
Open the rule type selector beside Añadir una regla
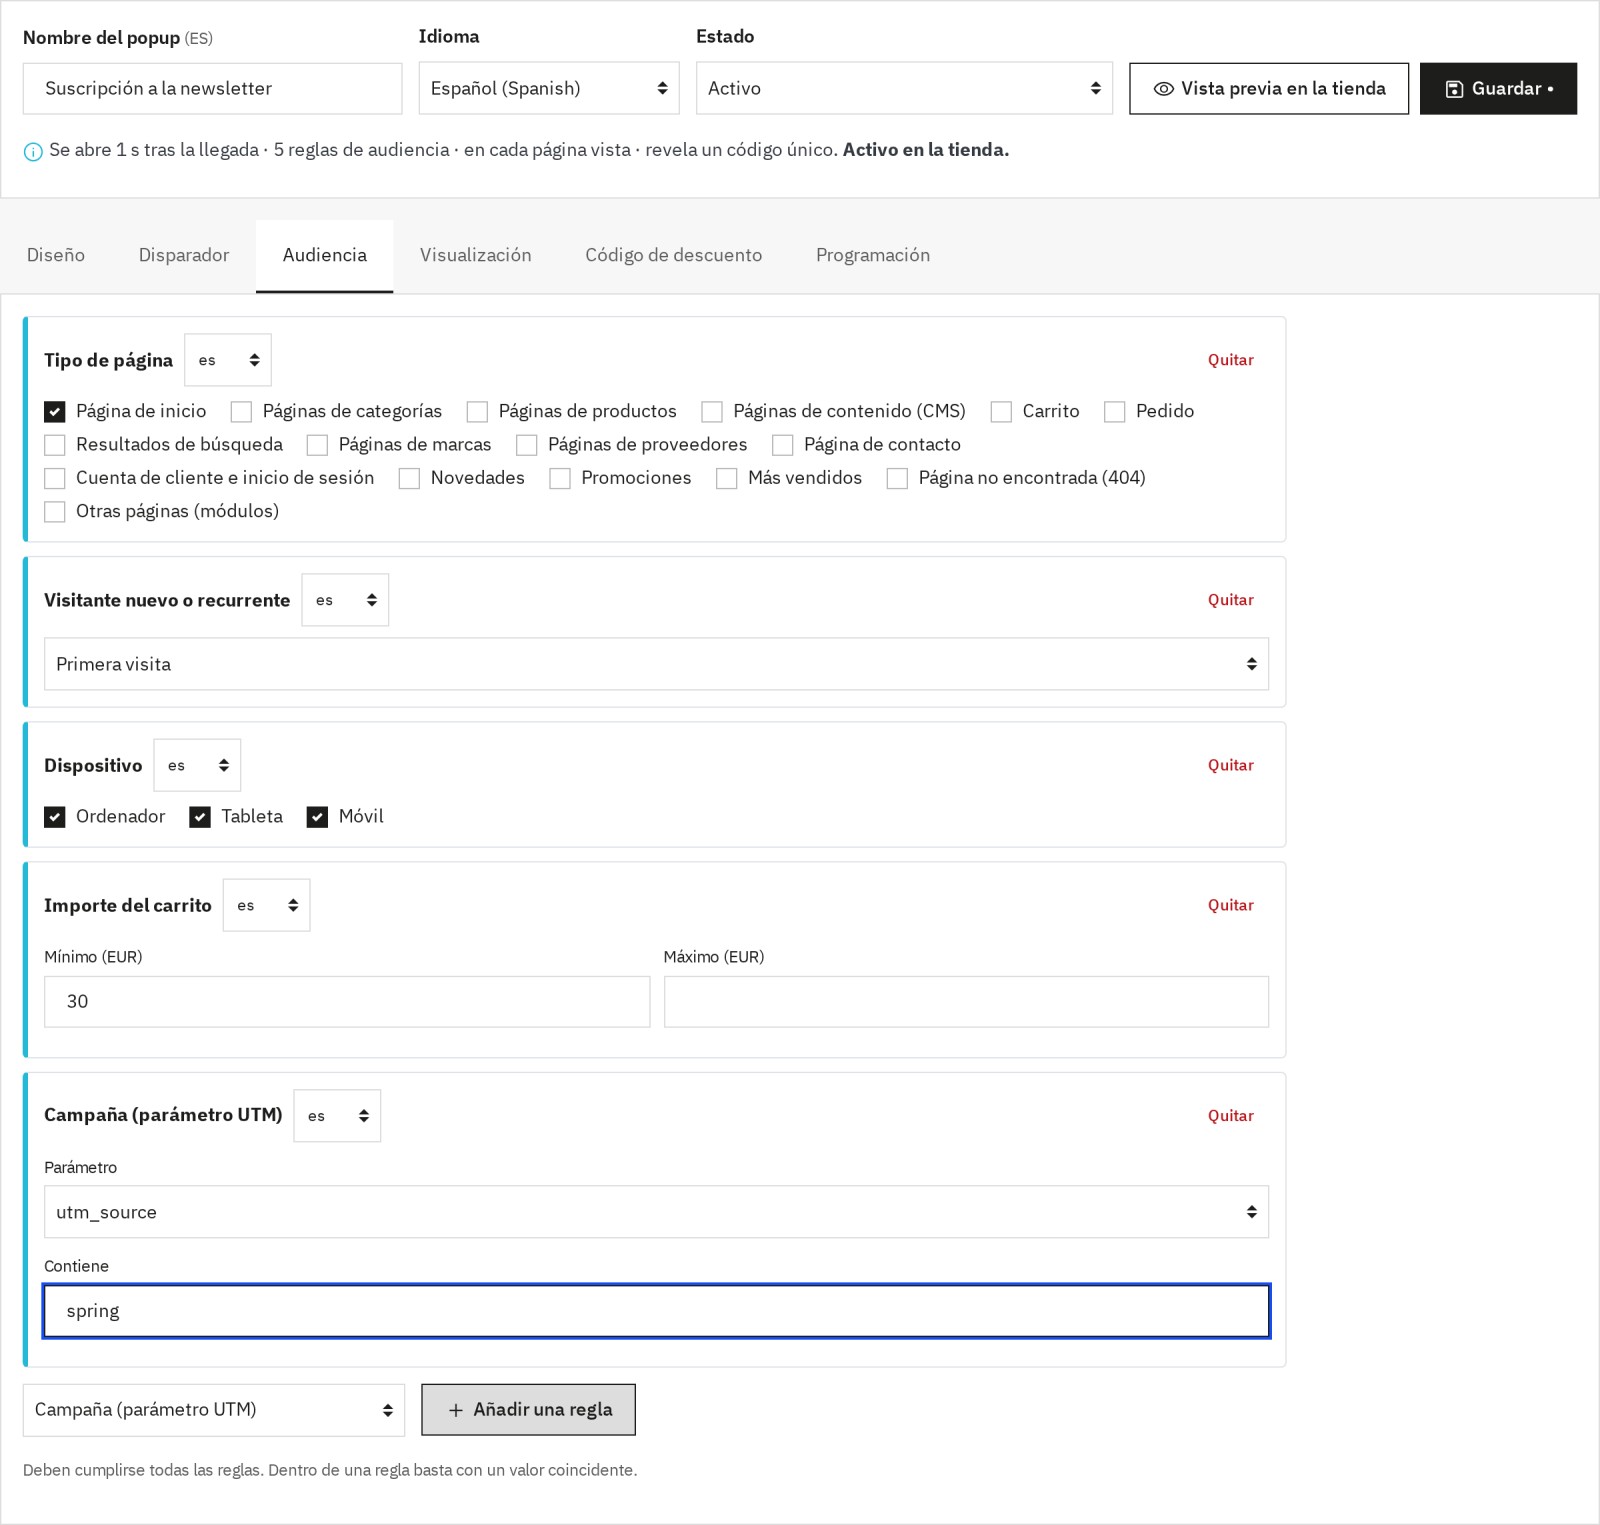(x=214, y=1410)
